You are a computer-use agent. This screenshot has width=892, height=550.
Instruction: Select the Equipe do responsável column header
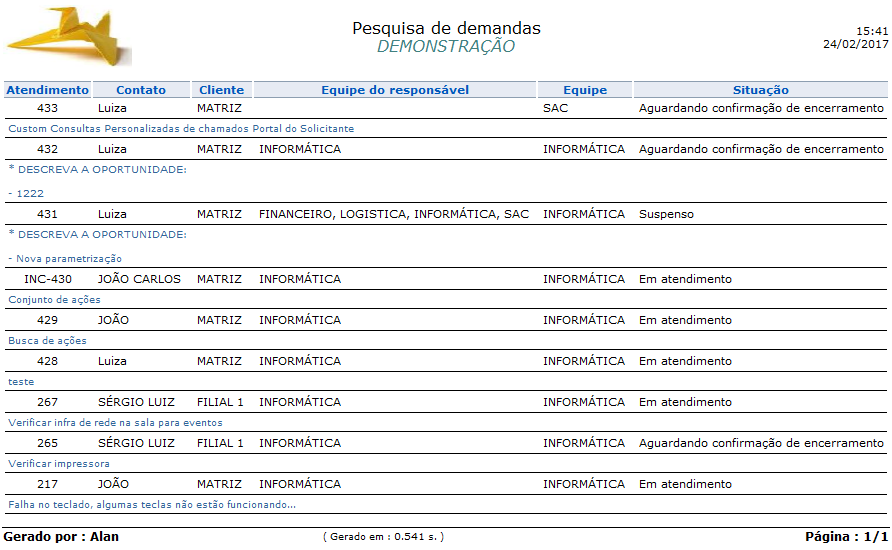click(x=395, y=90)
